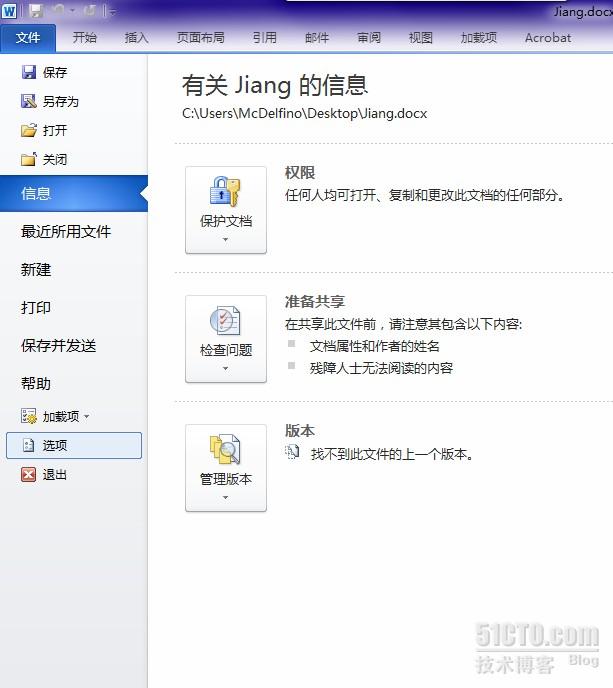This screenshot has width=613, height=688.
Task: Select 信息 in the backstage menu
Action: coord(74,194)
